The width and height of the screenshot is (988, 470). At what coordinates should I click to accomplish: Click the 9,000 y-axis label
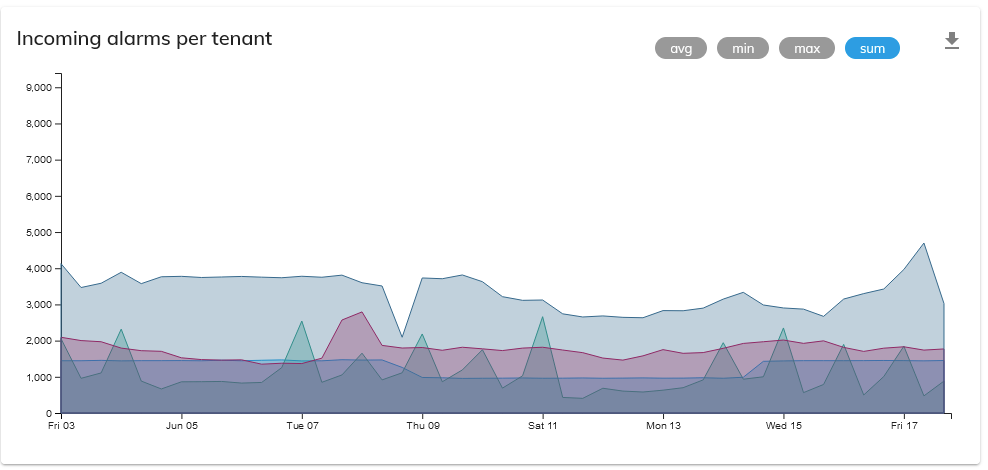[x=38, y=88]
